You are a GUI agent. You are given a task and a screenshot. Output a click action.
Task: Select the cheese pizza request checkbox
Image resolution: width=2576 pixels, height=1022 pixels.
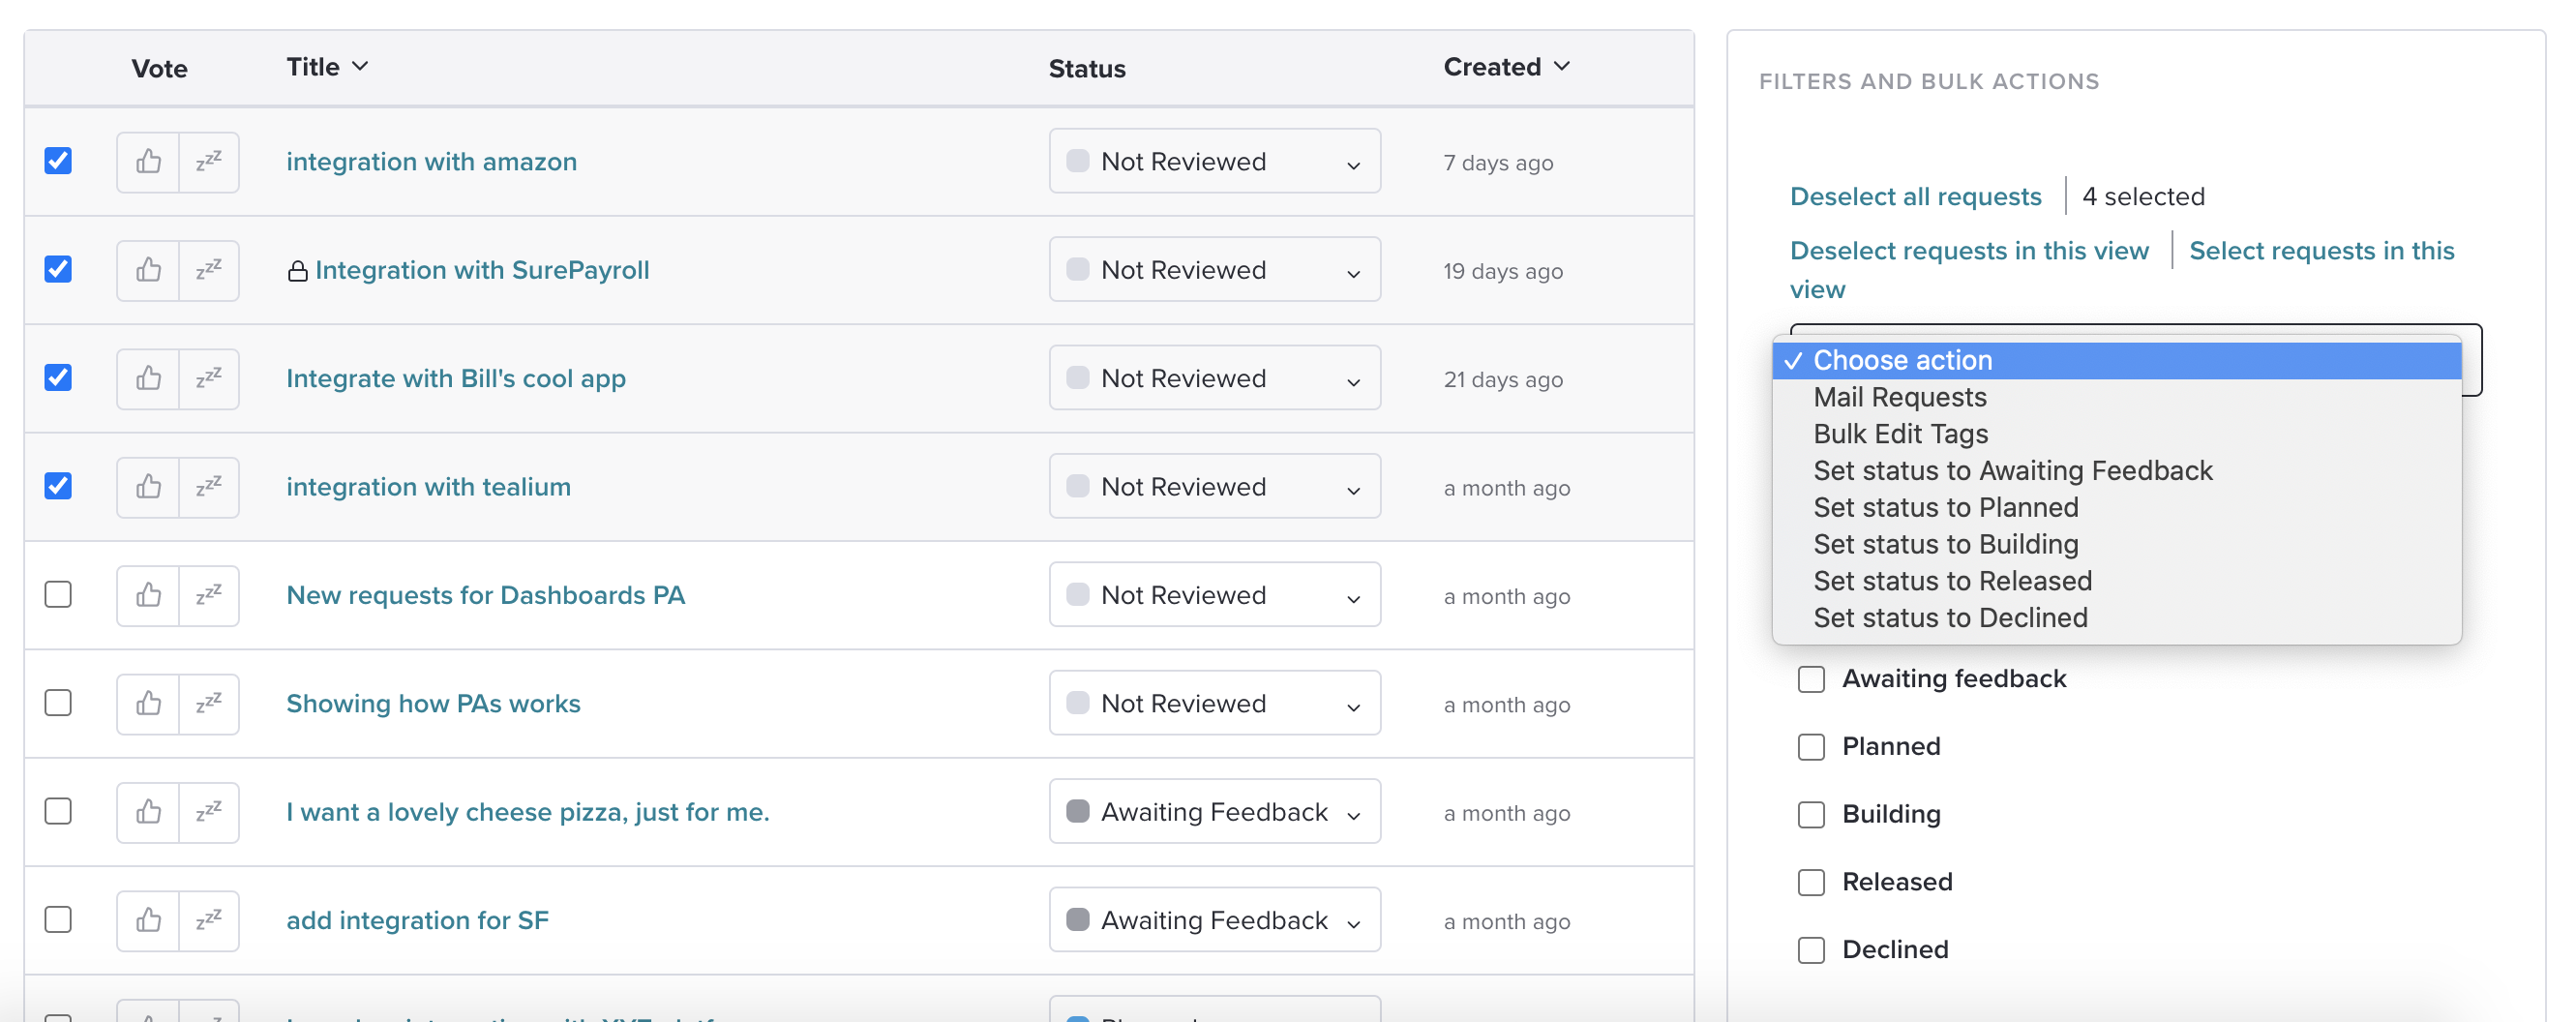click(x=58, y=811)
